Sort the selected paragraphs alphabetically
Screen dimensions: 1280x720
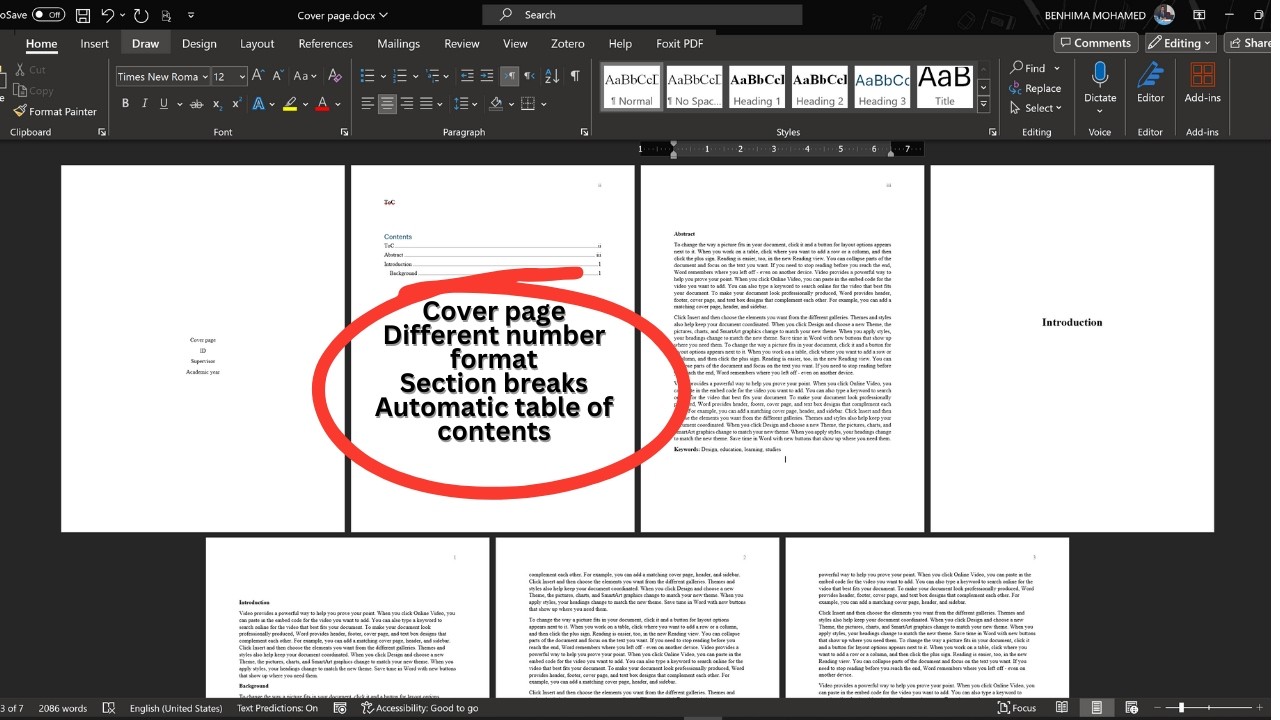coord(550,76)
